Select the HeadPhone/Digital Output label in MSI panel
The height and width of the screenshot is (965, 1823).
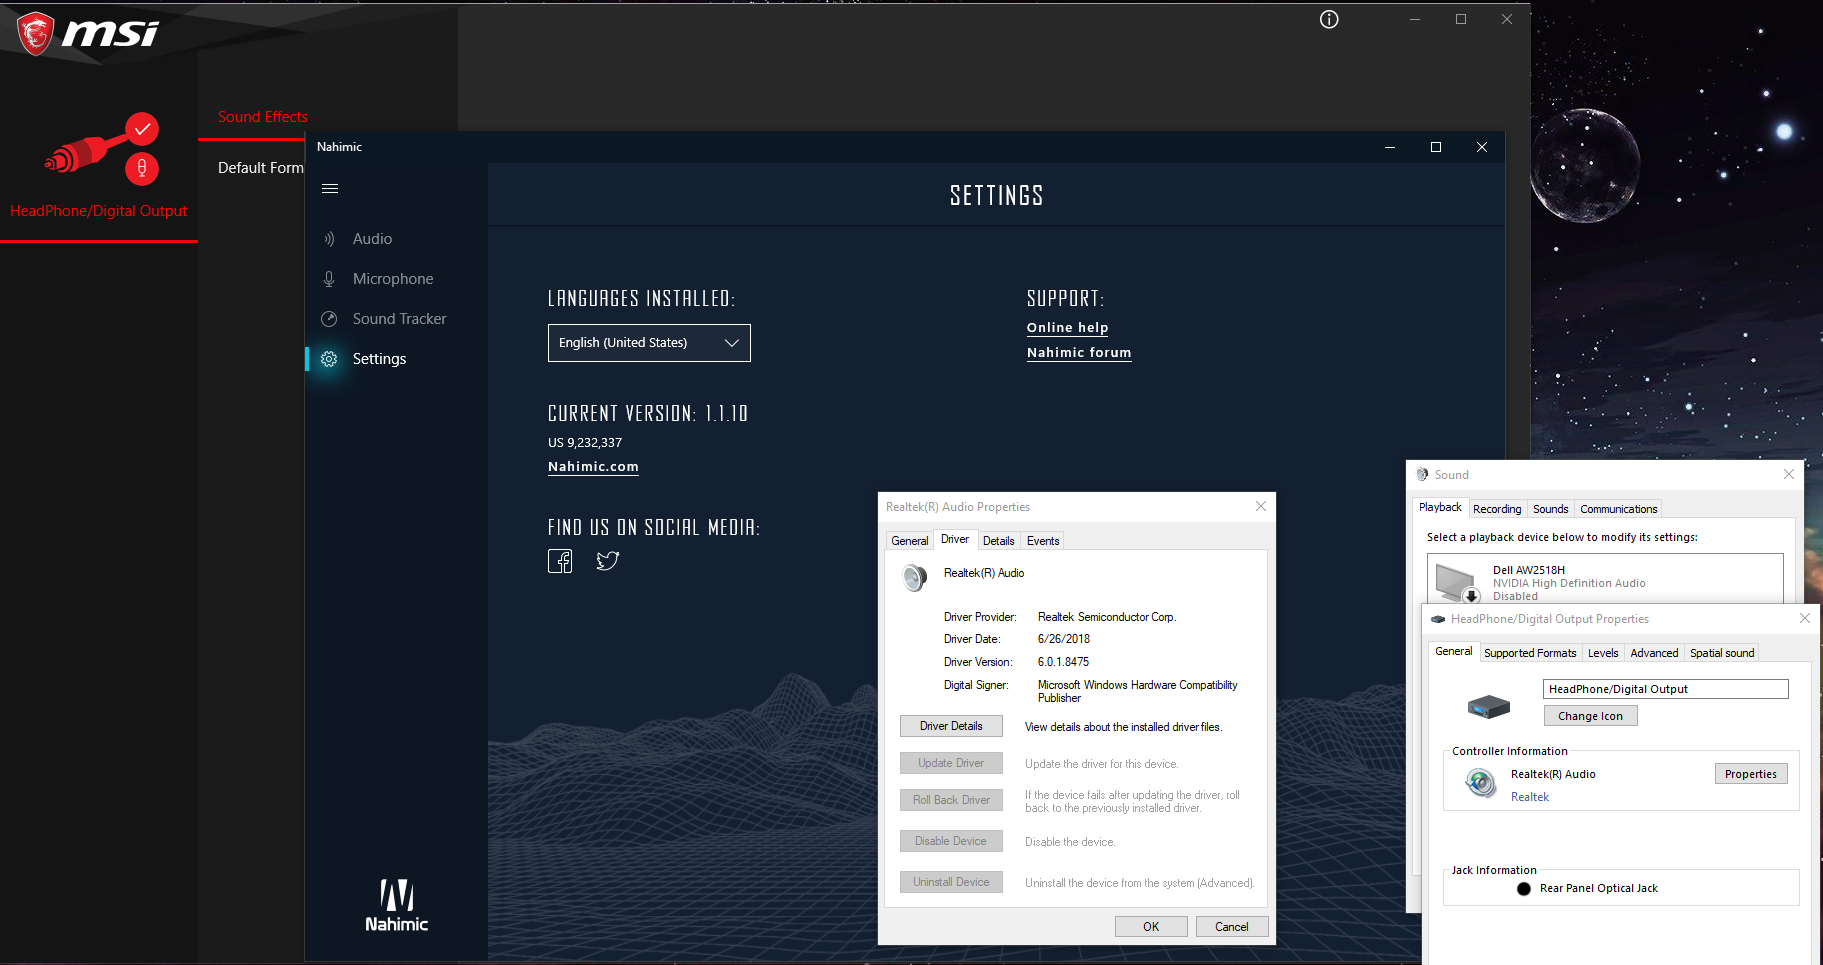pyautogui.click(x=99, y=211)
